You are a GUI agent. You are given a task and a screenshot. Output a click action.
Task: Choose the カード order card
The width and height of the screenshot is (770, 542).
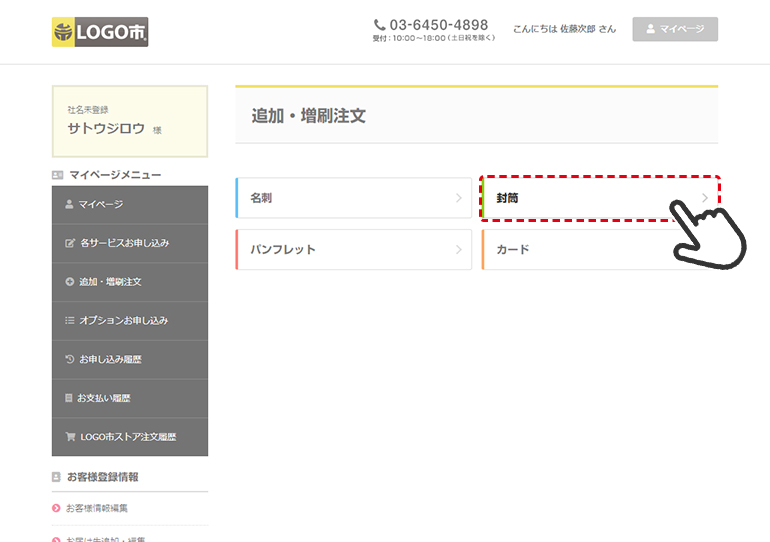pyautogui.click(x=600, y=249)
